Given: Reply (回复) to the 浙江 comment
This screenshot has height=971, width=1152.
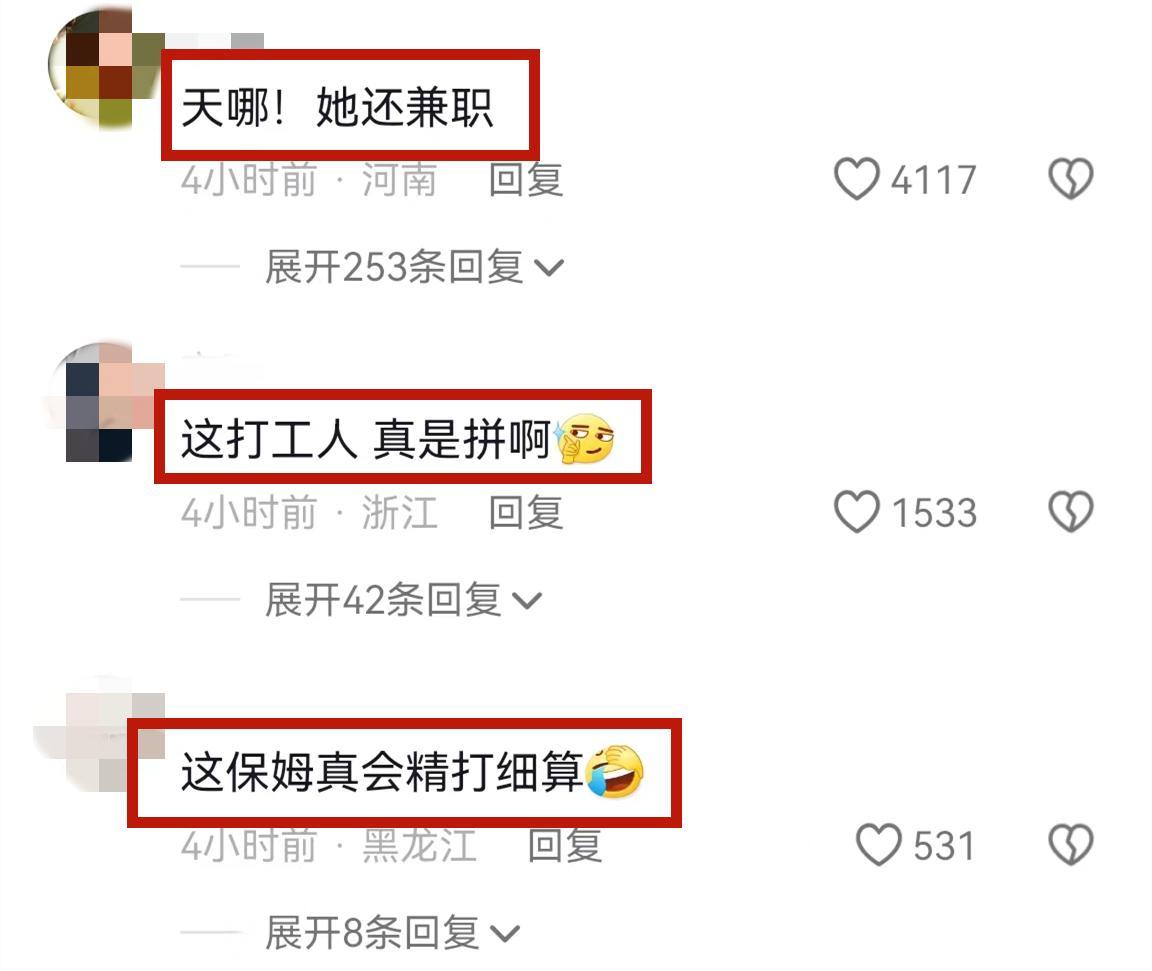Looking at the screenshot, I should (526, 512).
